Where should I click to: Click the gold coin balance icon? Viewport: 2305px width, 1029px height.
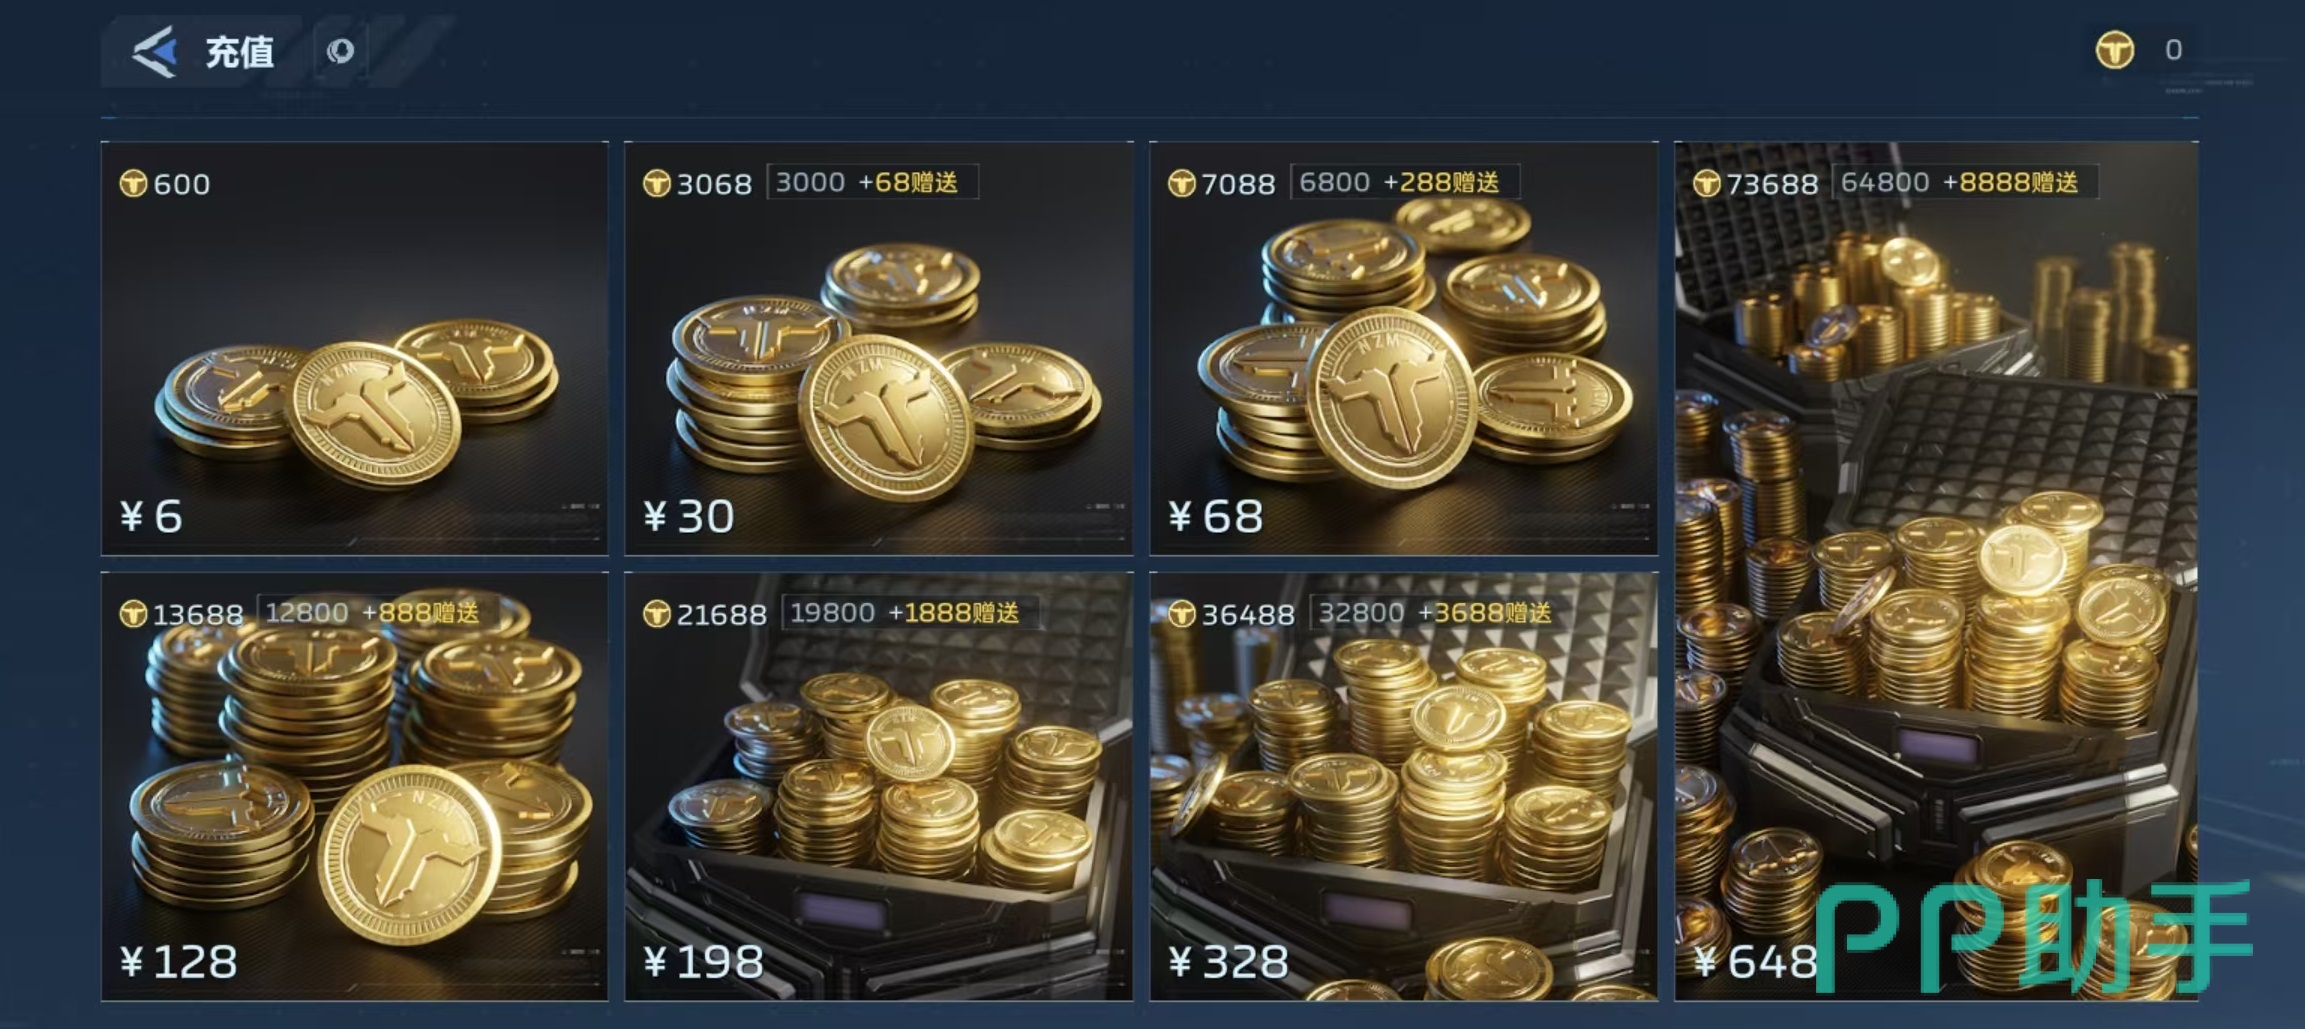(x=2114, y=50)
